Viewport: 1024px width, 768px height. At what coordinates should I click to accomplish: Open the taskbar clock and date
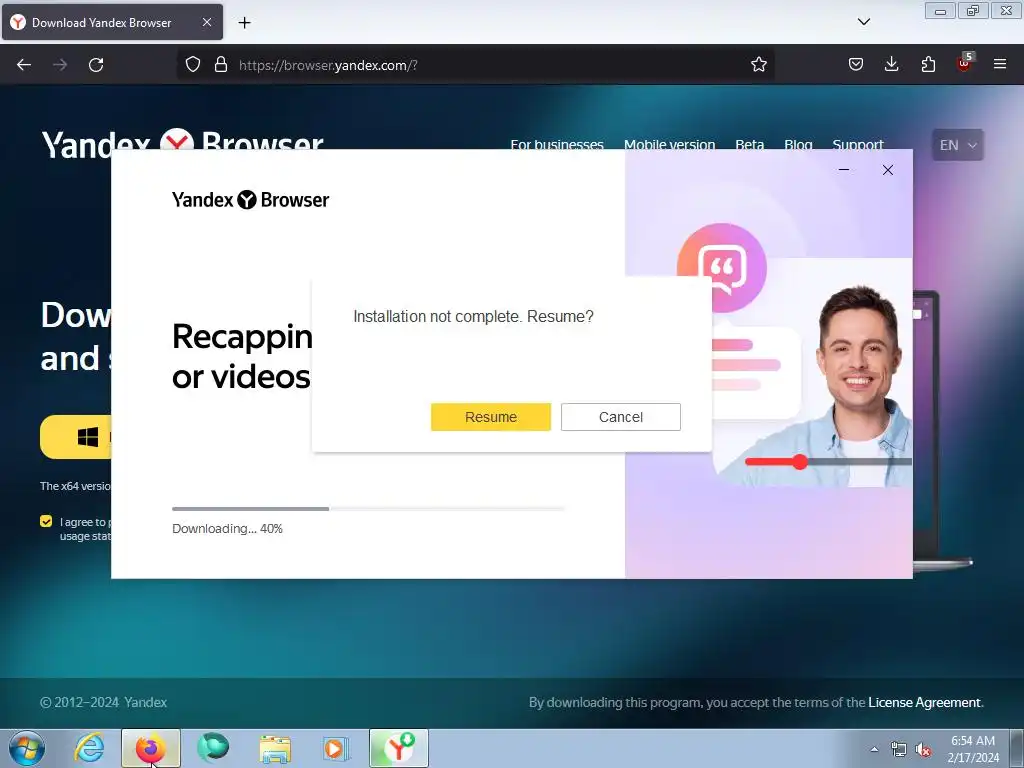coord(973,749)
